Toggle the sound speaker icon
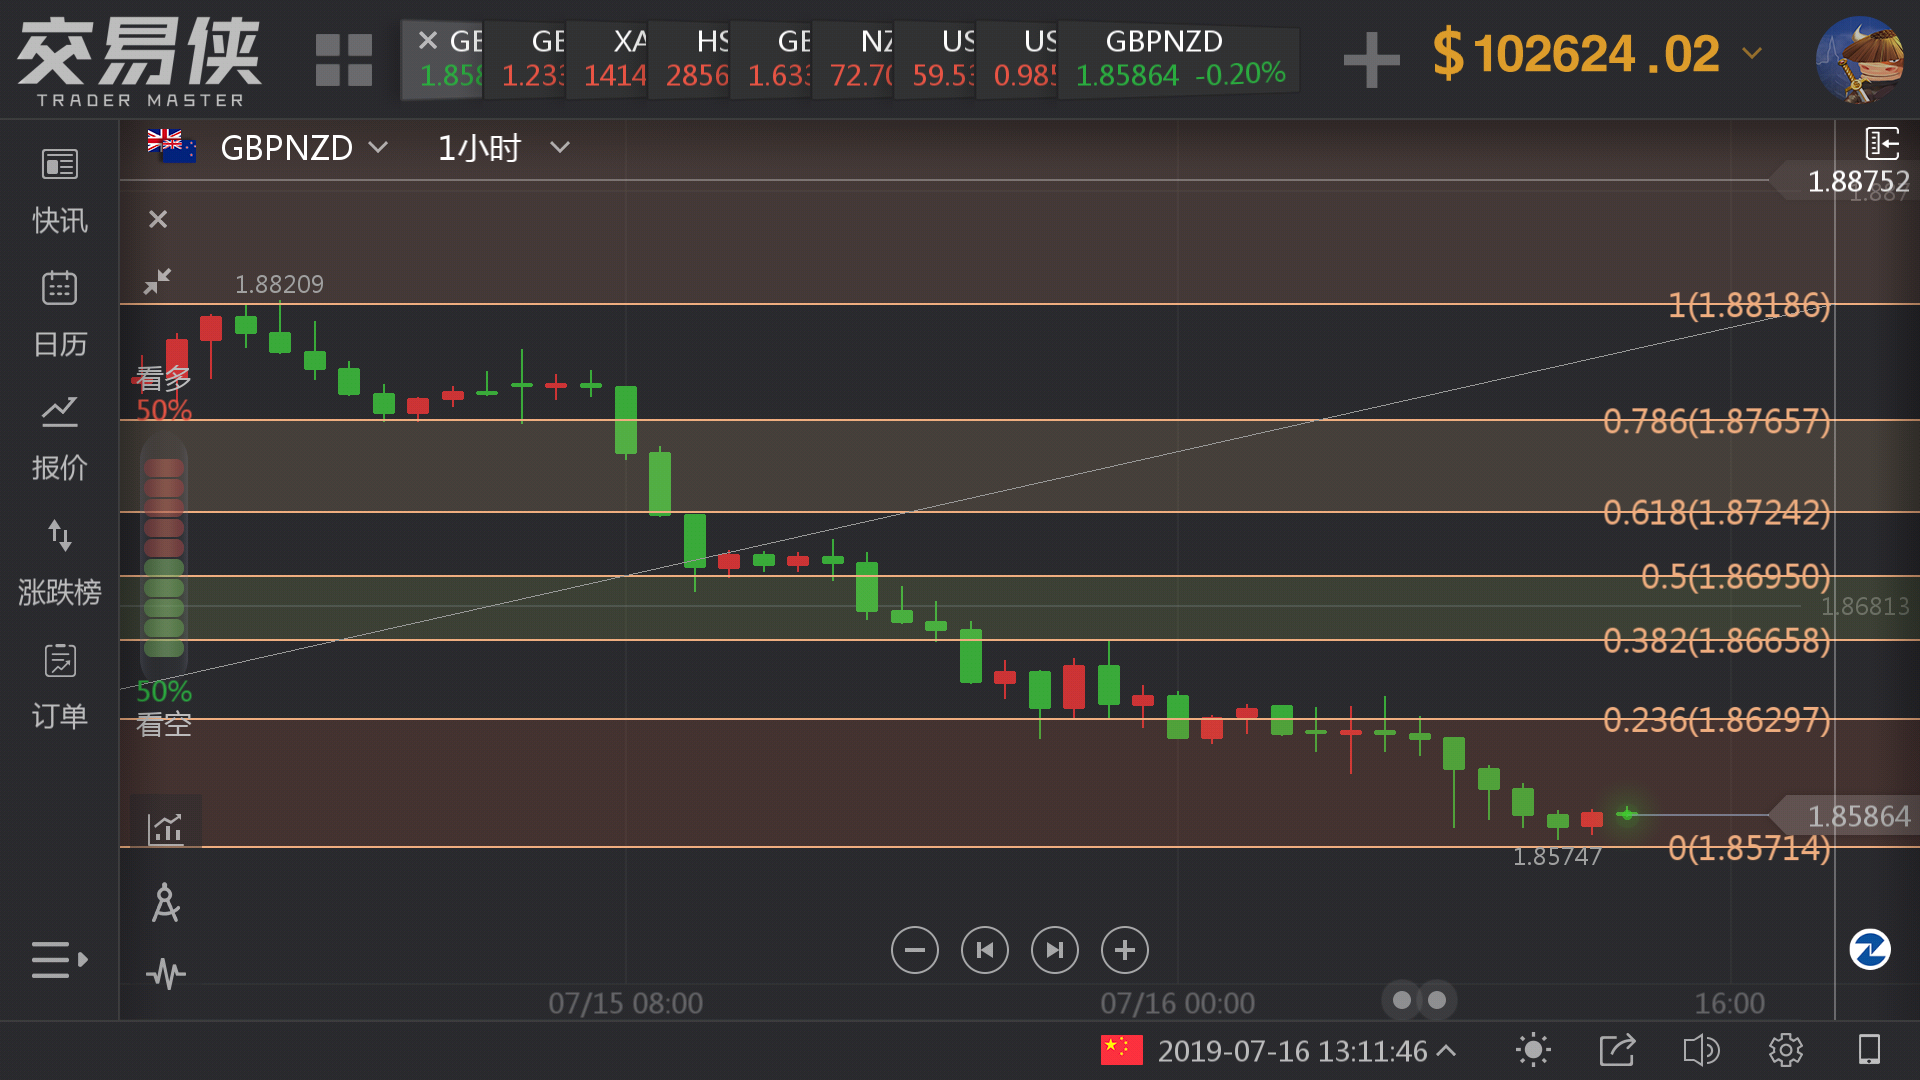The image size is (1920, 1080). [x=1701, y=1050]
